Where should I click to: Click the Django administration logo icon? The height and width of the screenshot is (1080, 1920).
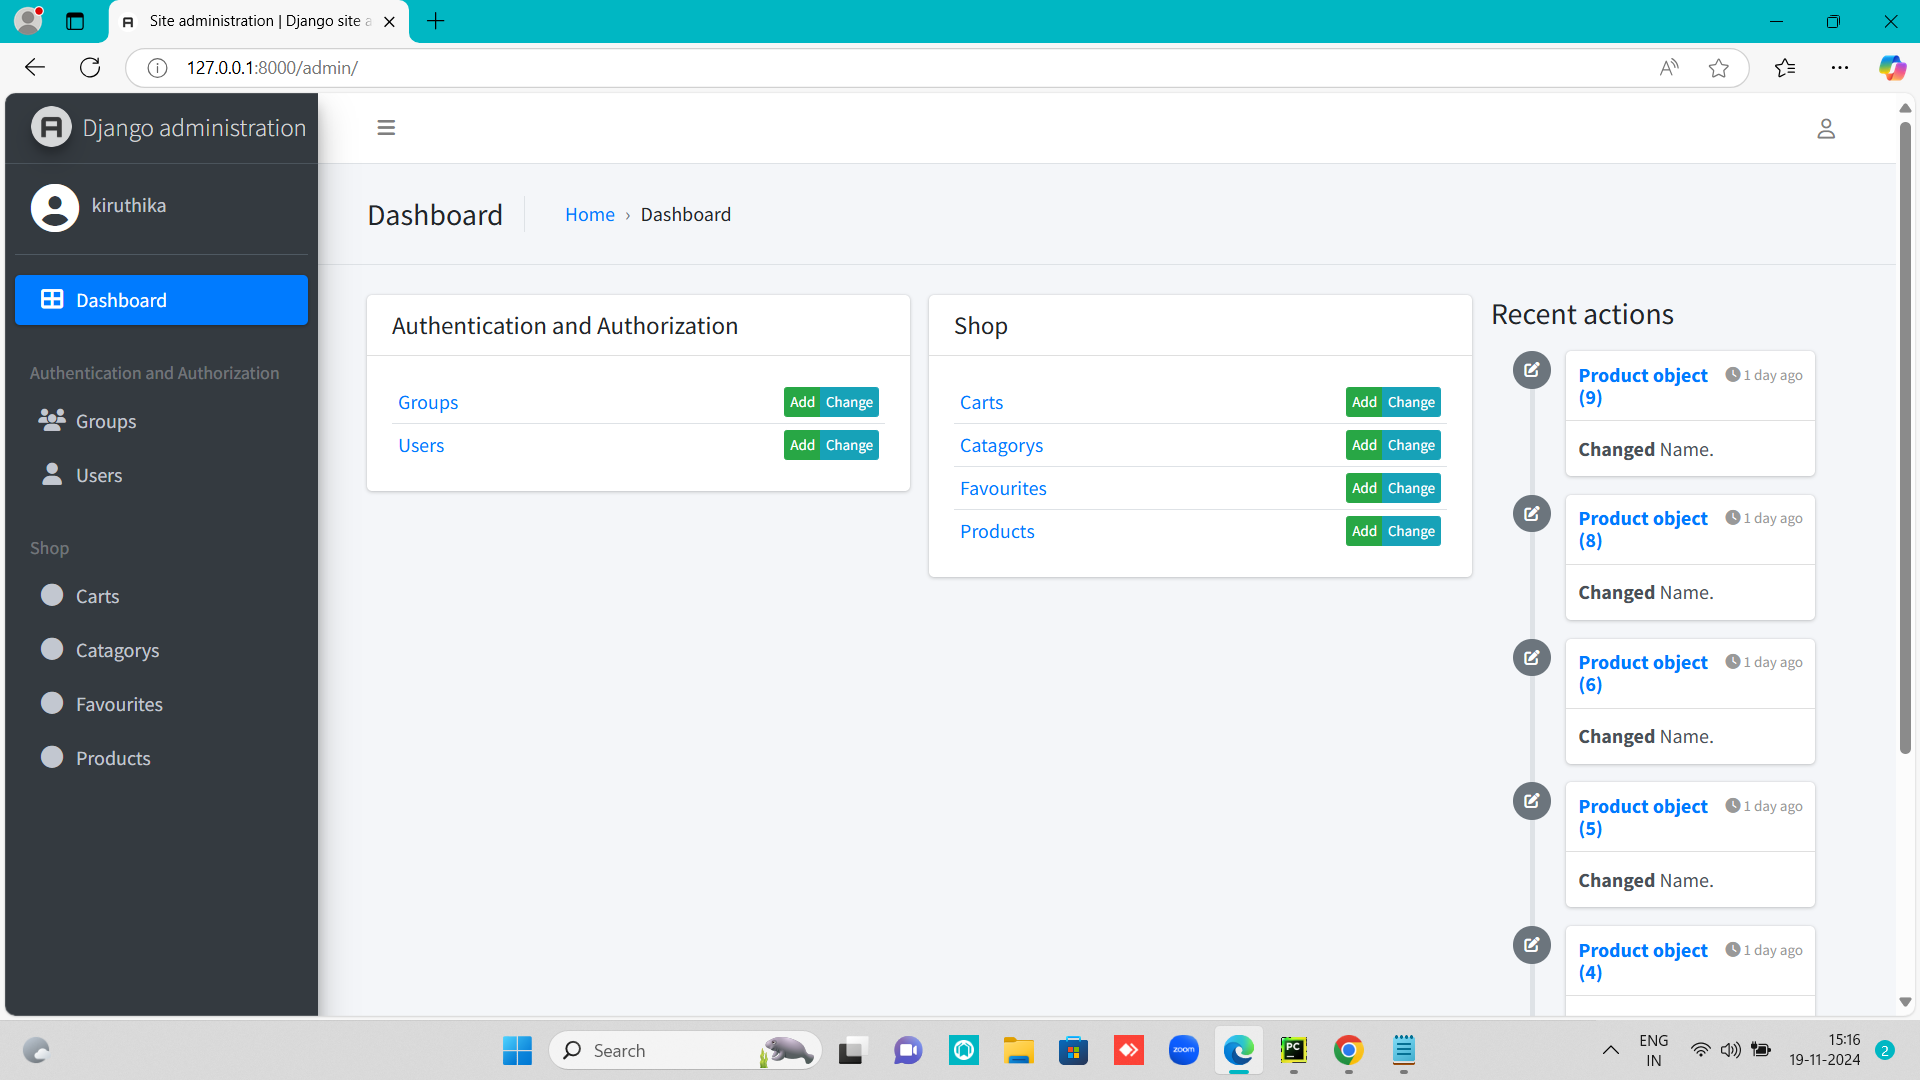[51, 127]
